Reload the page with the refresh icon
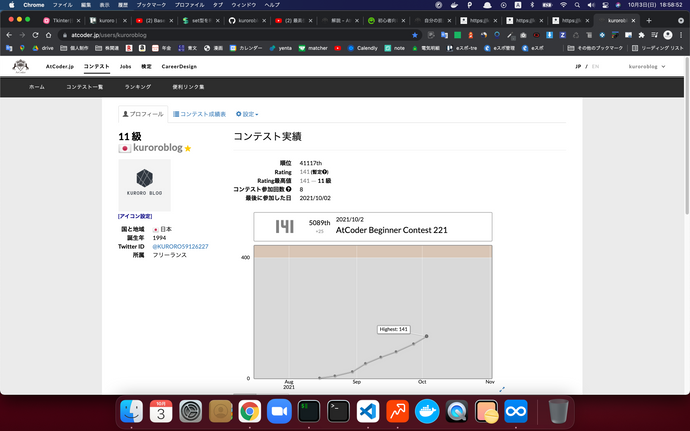This screenshot has height=431, width=690. click(x=35, y=35)
